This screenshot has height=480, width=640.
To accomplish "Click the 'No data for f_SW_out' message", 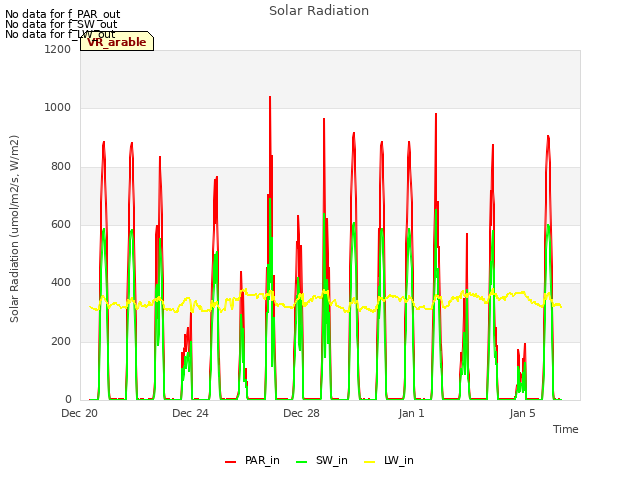I will 61,24.
